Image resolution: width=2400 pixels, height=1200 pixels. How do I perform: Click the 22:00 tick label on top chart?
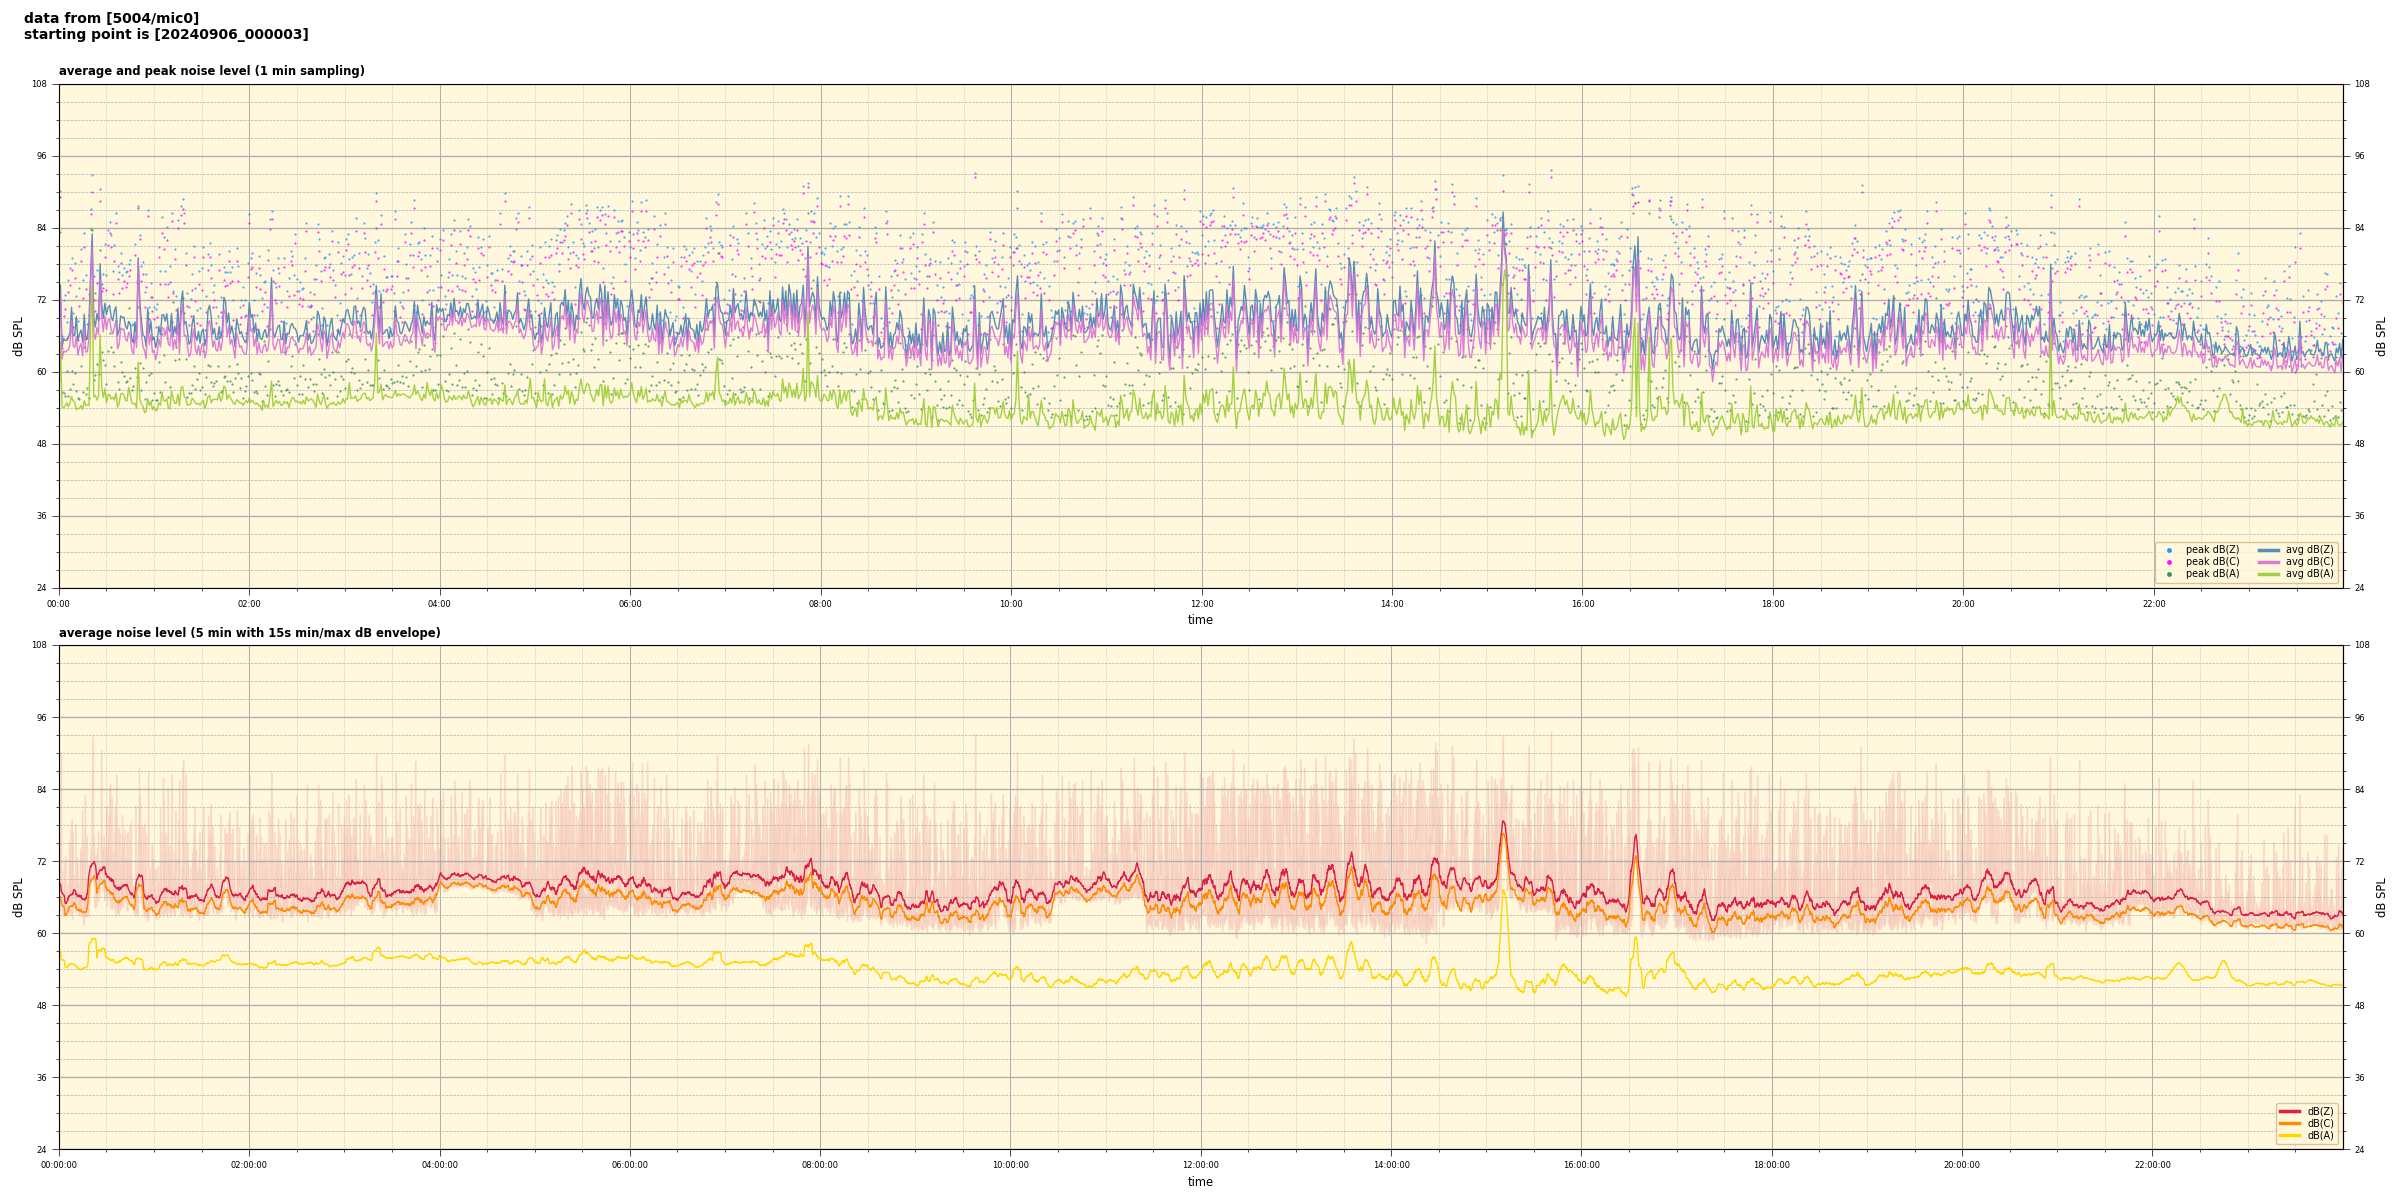pyautogui.click(x=2153, y=604)
